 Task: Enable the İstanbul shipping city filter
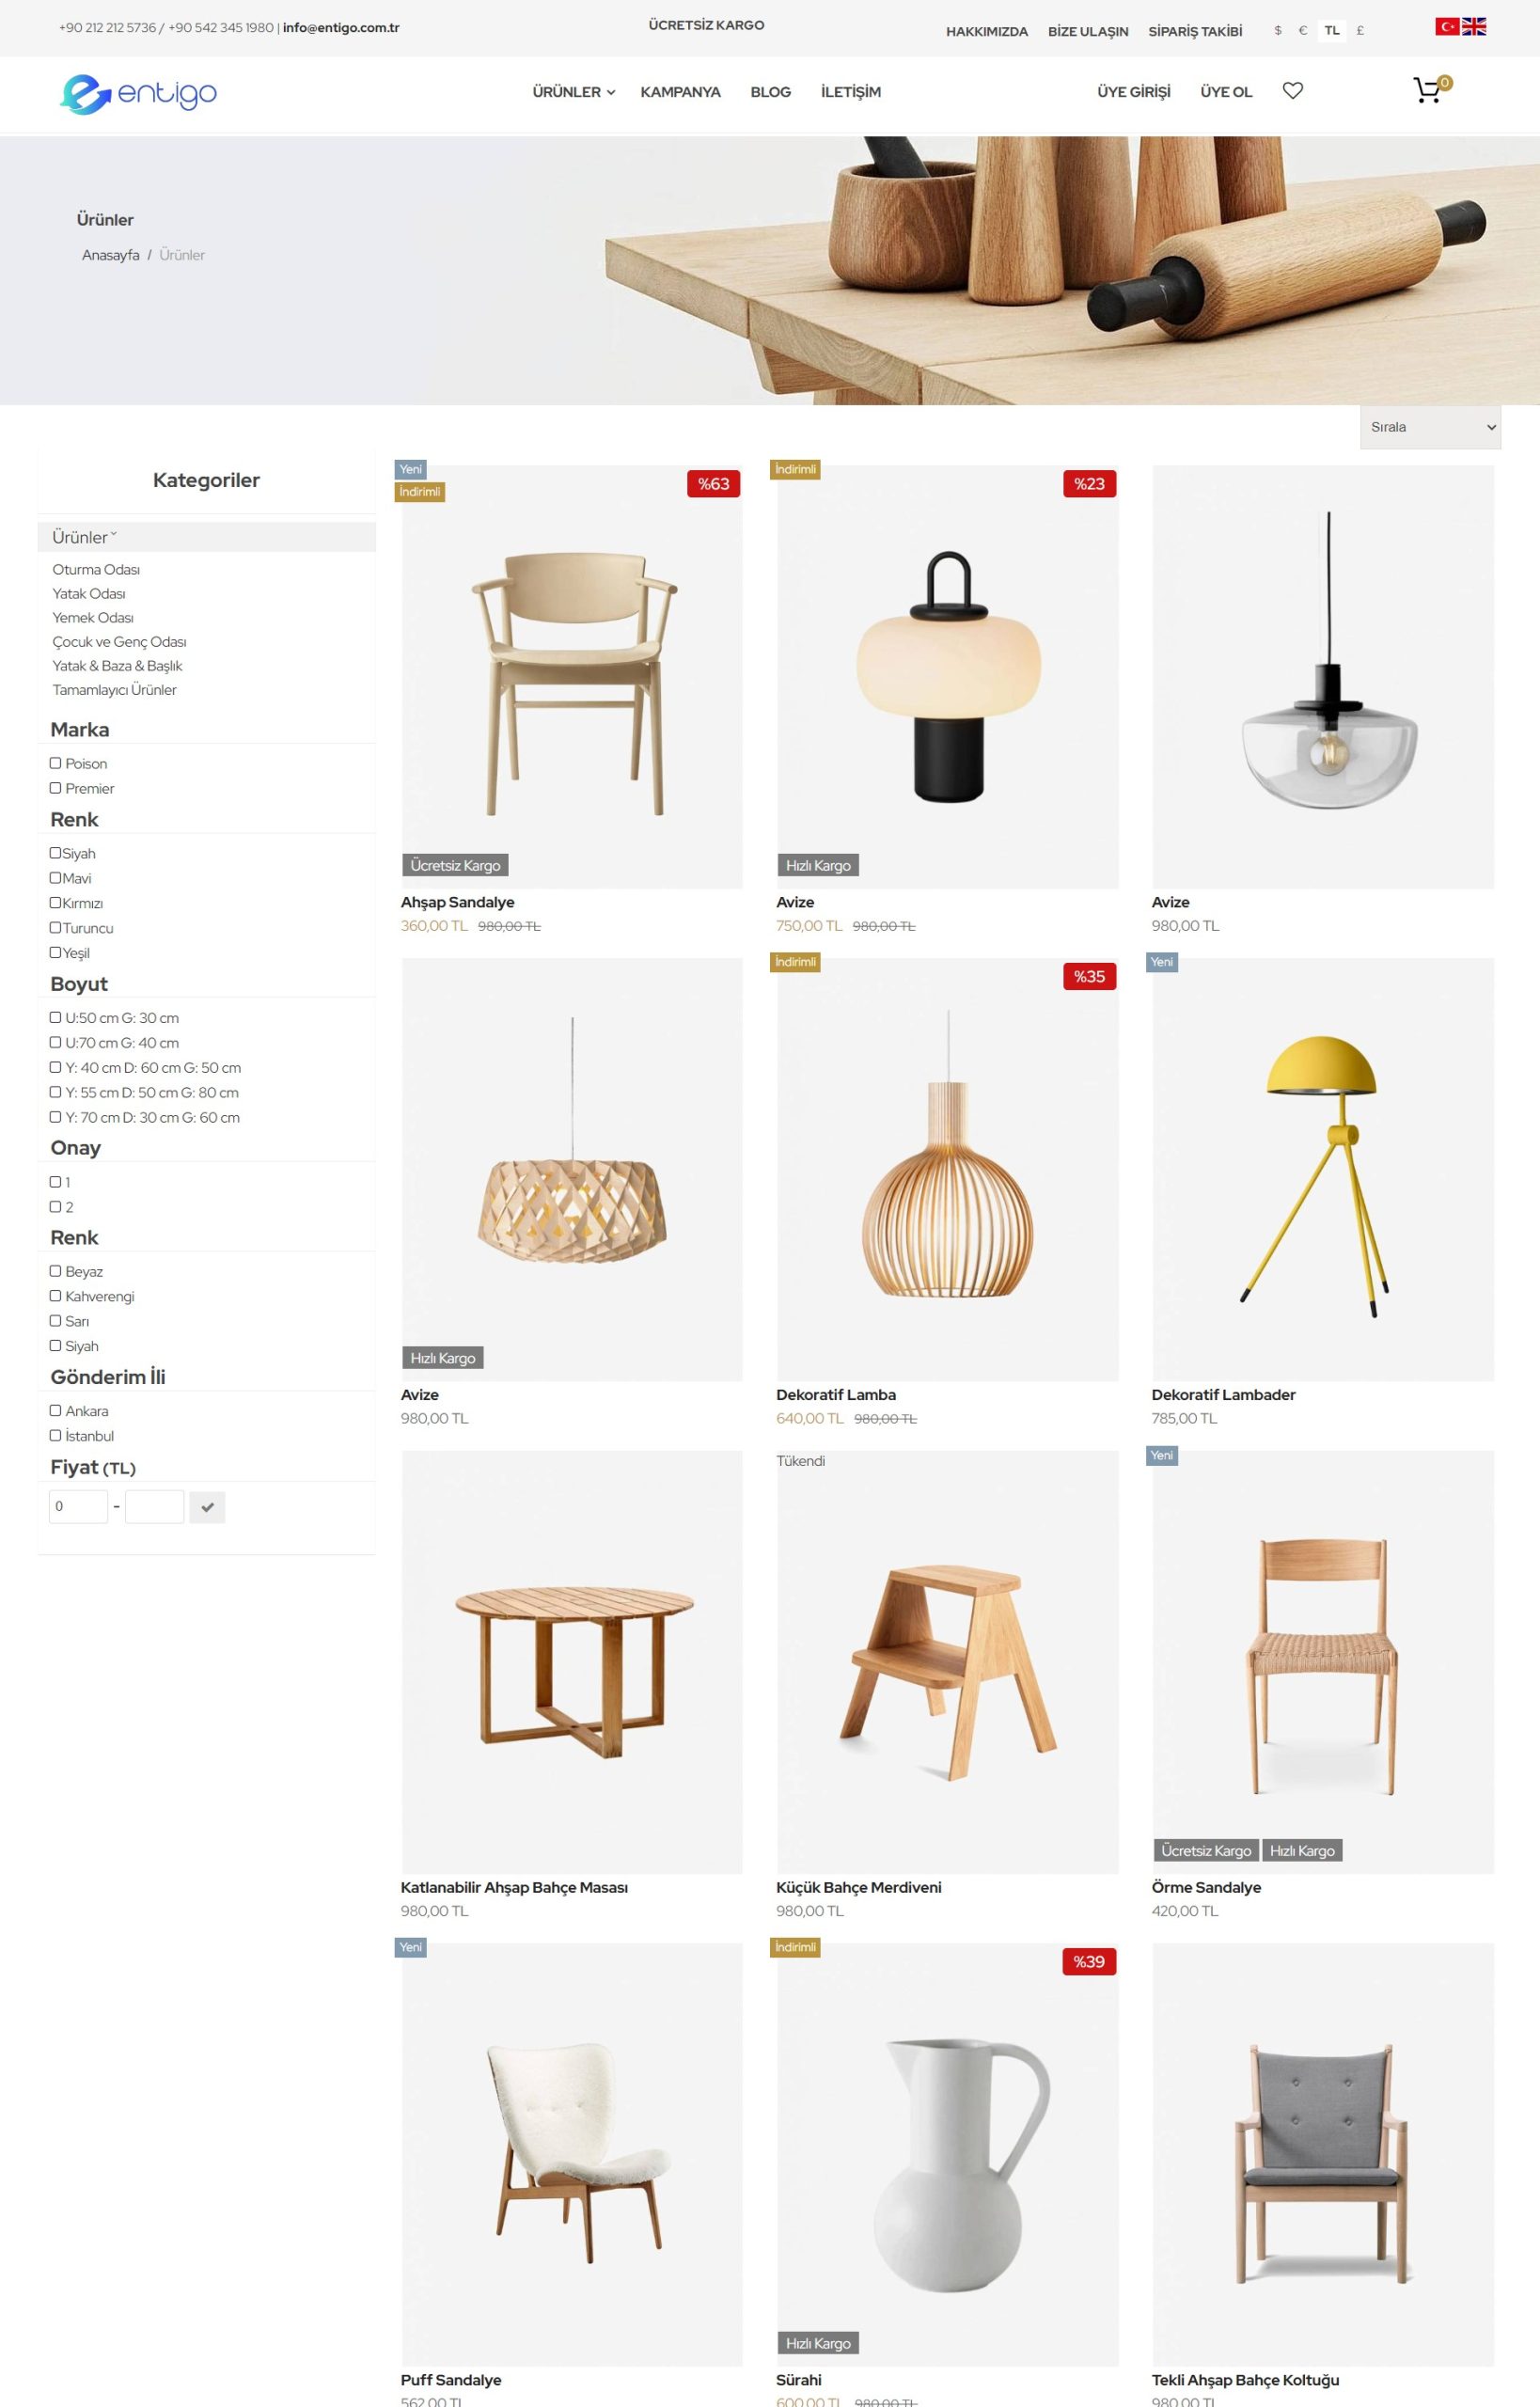click(x=56, y=1436)
